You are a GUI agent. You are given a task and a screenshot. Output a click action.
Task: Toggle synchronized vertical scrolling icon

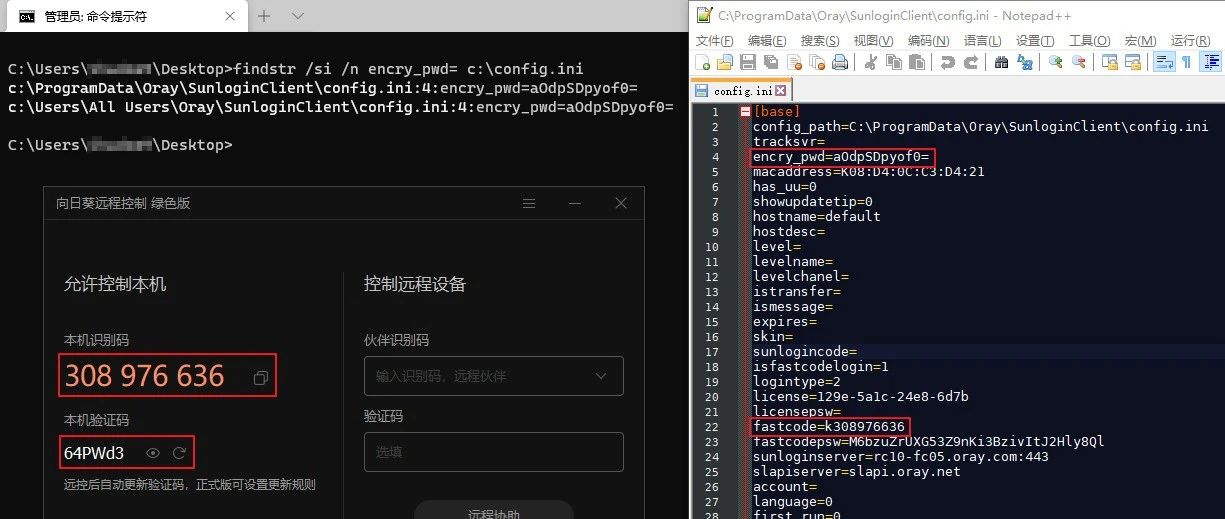click(x=1109, y=62)
